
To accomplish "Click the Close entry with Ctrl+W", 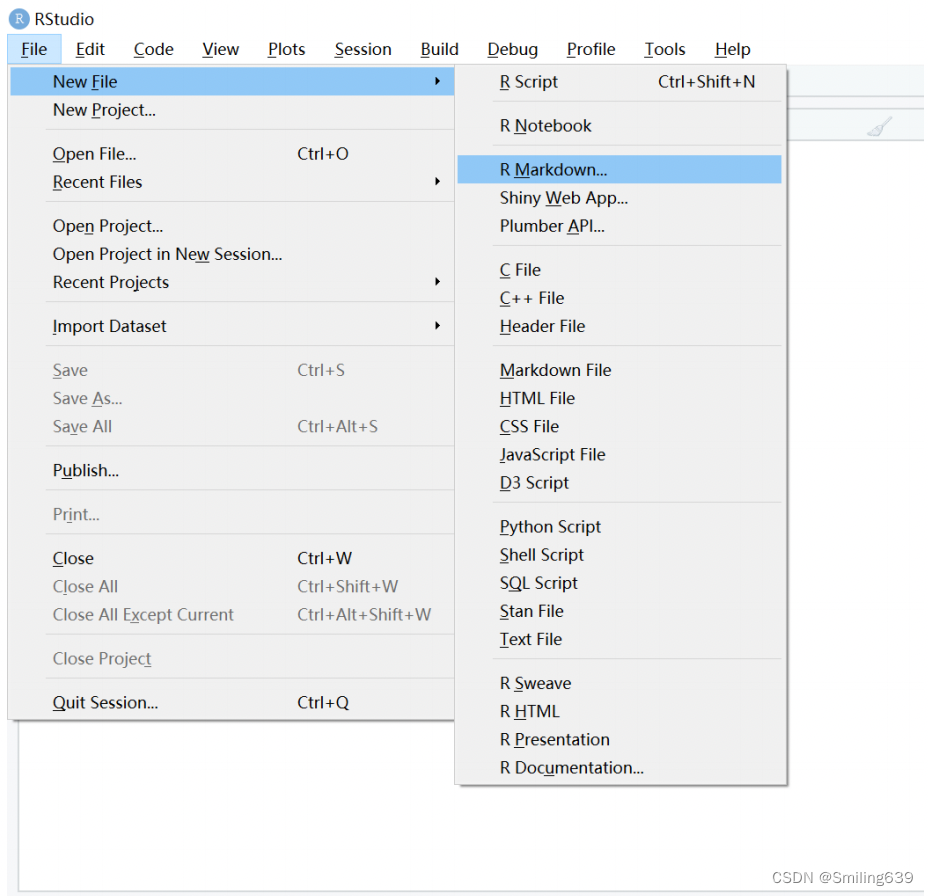I will (x=232, y=558).
